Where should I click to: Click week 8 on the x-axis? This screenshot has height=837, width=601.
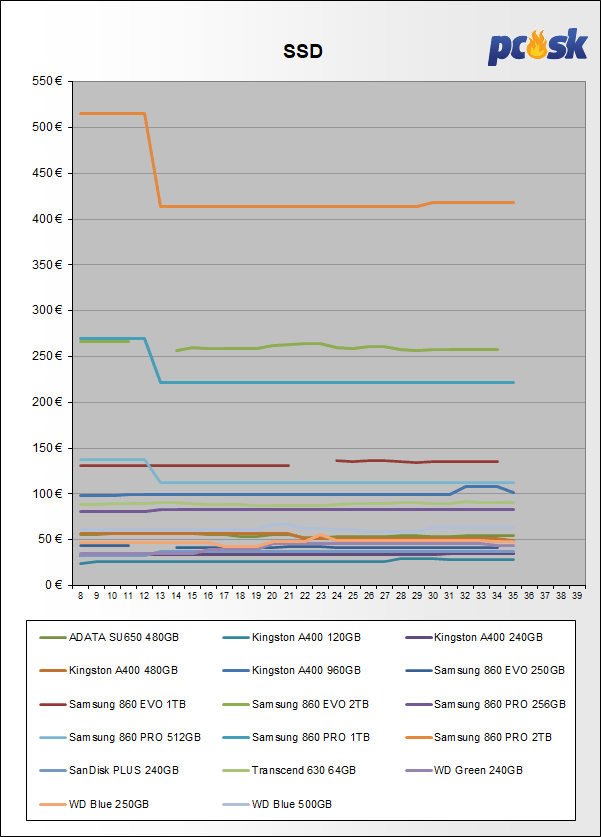[81, 596]
